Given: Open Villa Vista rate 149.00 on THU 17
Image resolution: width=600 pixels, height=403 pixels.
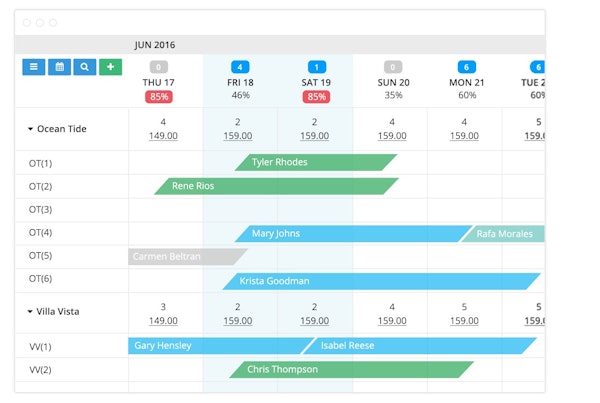Looking at the screenshot, I should click(163, 321).
